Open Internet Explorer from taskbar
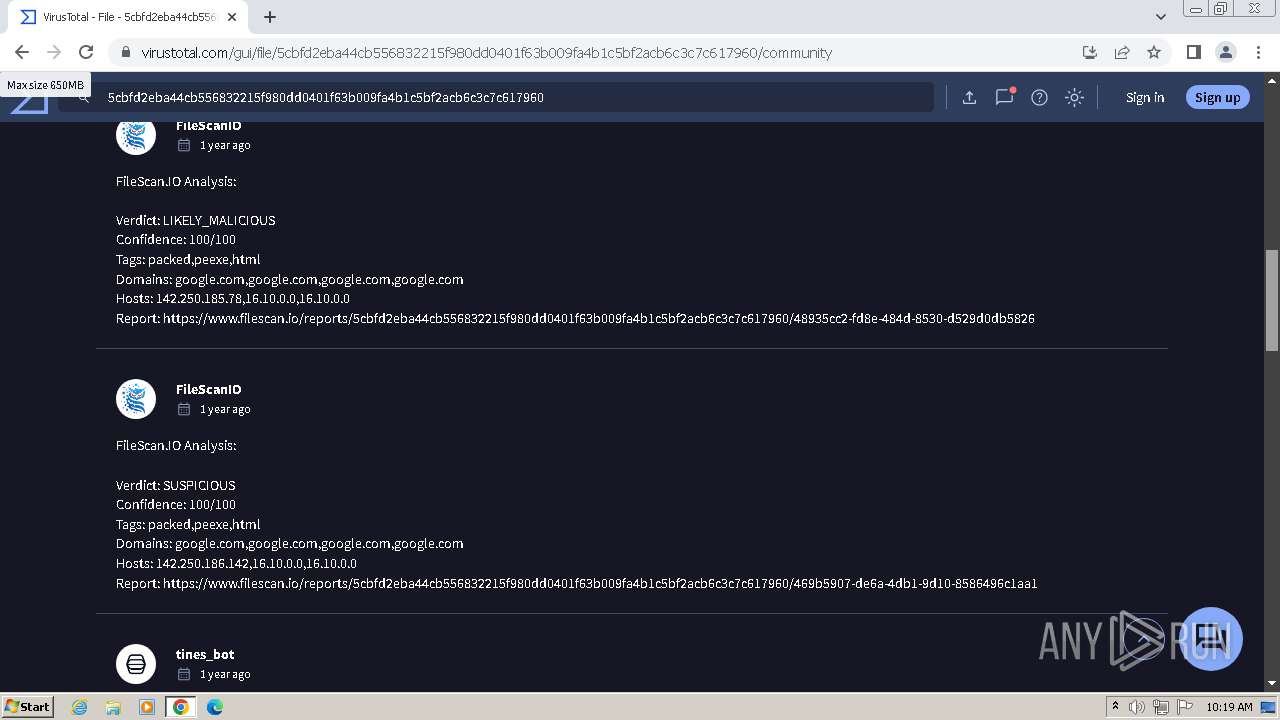1280x720 pixels. (80, 707)
